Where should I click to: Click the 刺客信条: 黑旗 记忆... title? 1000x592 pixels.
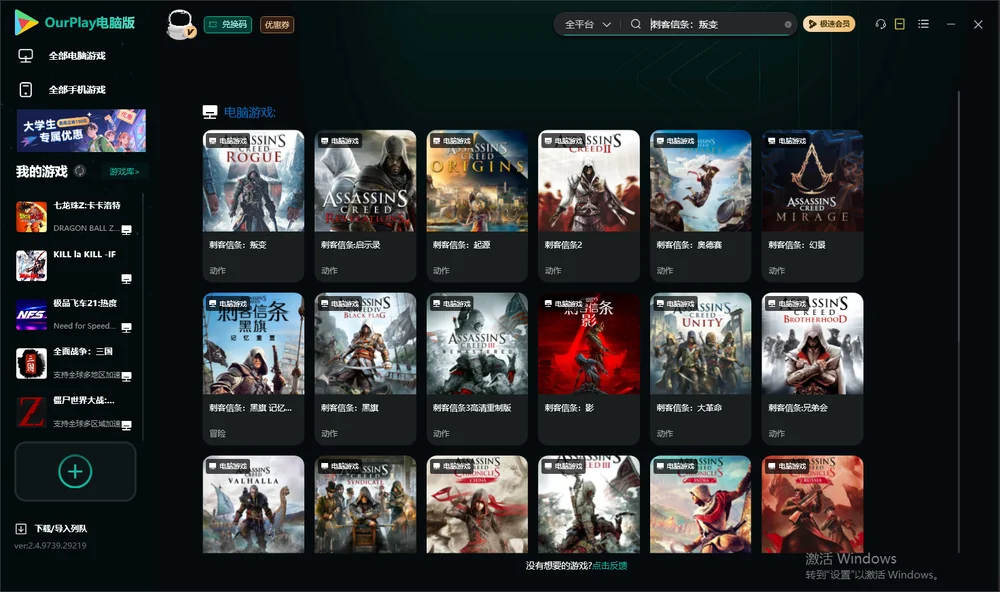(x=251, y=408)
